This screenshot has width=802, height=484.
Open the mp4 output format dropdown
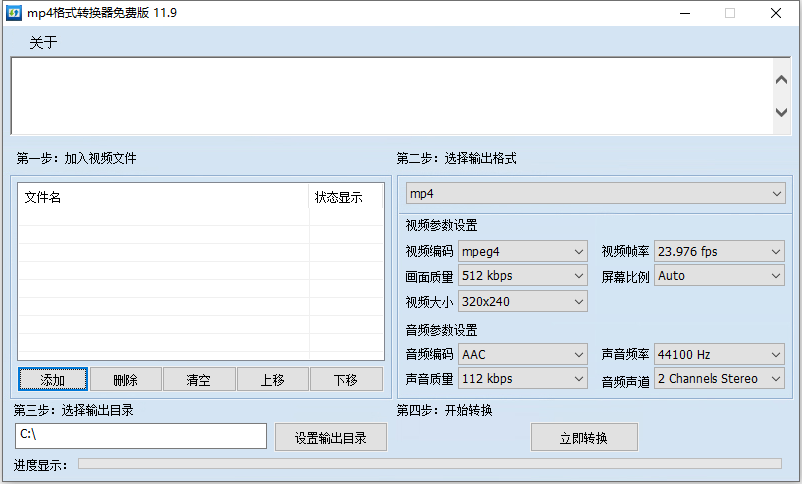click(595, 193)
